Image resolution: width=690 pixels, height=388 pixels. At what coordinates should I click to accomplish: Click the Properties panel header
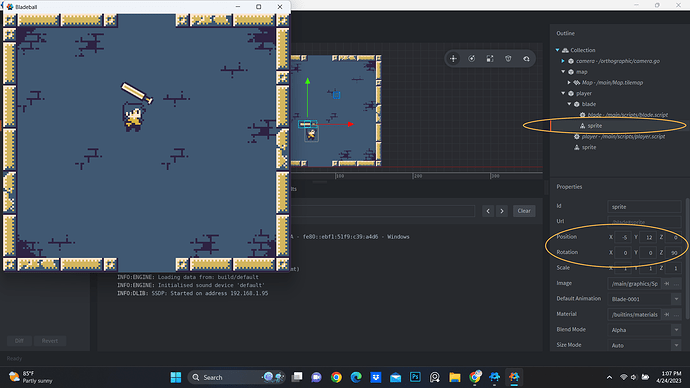click(569, 187)
